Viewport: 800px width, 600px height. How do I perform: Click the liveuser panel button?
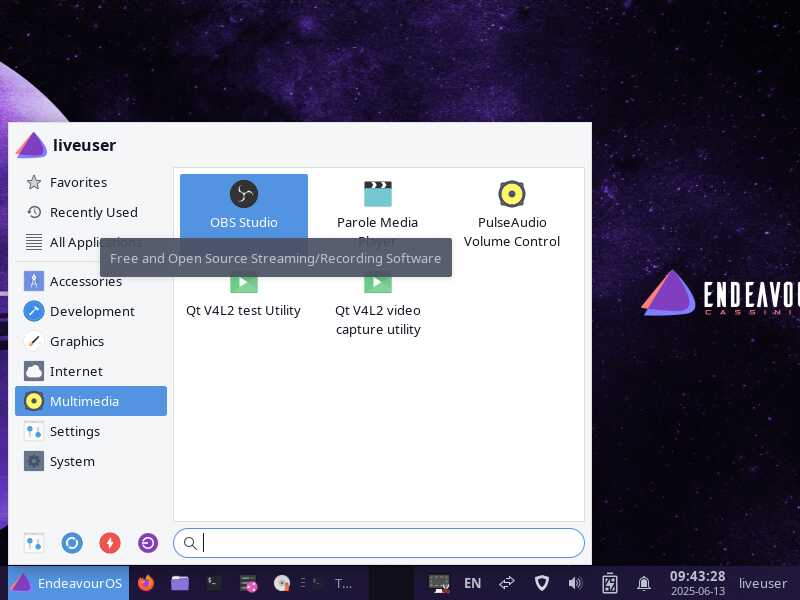click(x=763, y=583)
